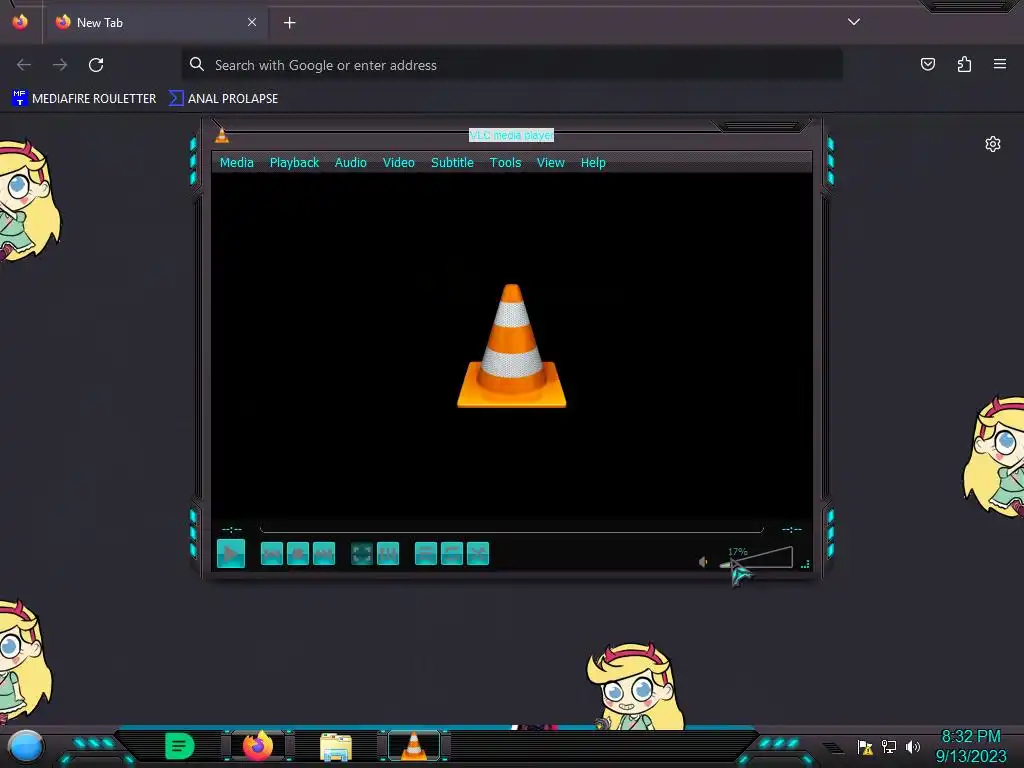This screenshot has width=1024, height=768.
Task: Click the VLC window resize grip
Action: (805, 564)
